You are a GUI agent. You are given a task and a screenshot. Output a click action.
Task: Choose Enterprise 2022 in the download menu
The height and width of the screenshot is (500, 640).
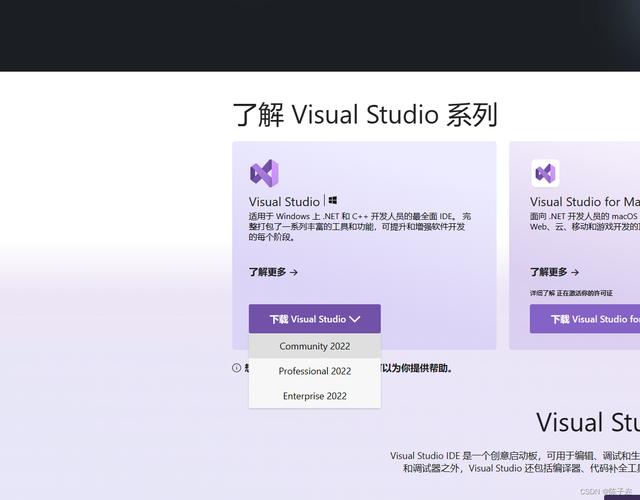click(x=315, y=396)
